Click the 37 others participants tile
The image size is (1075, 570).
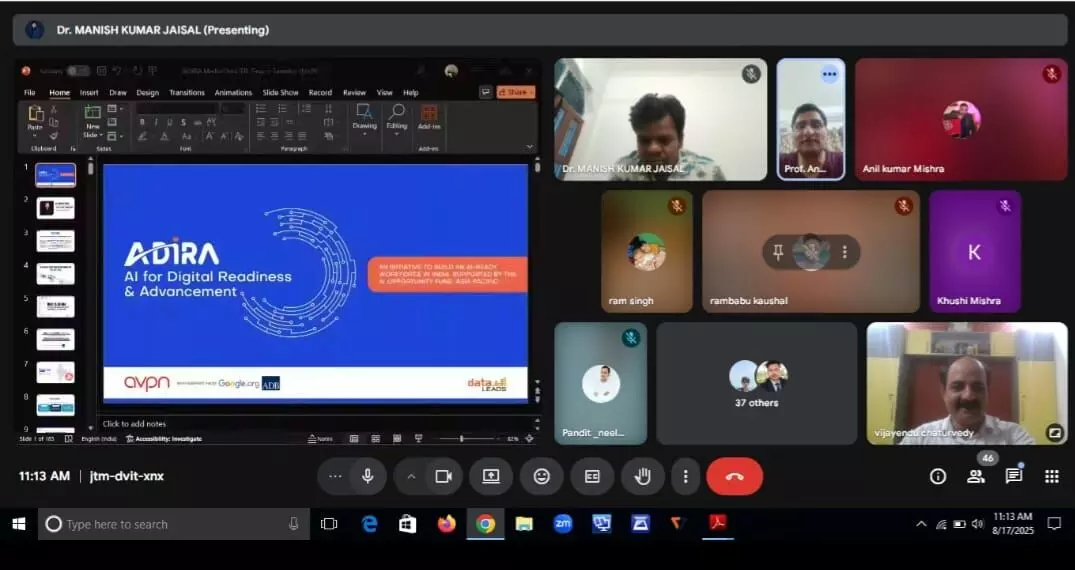click(x=757, y=383)
